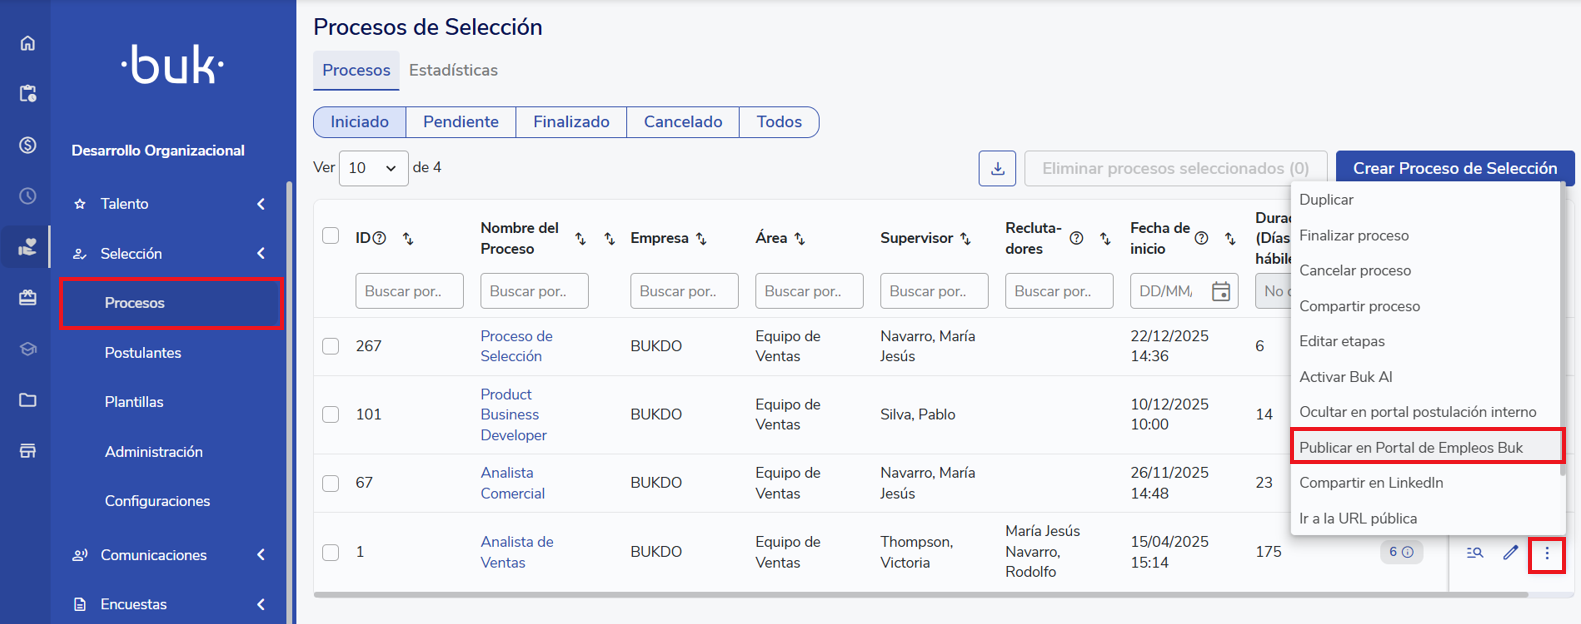
Task: Open the rows per page dropdown
Action: tap(373, 168)
